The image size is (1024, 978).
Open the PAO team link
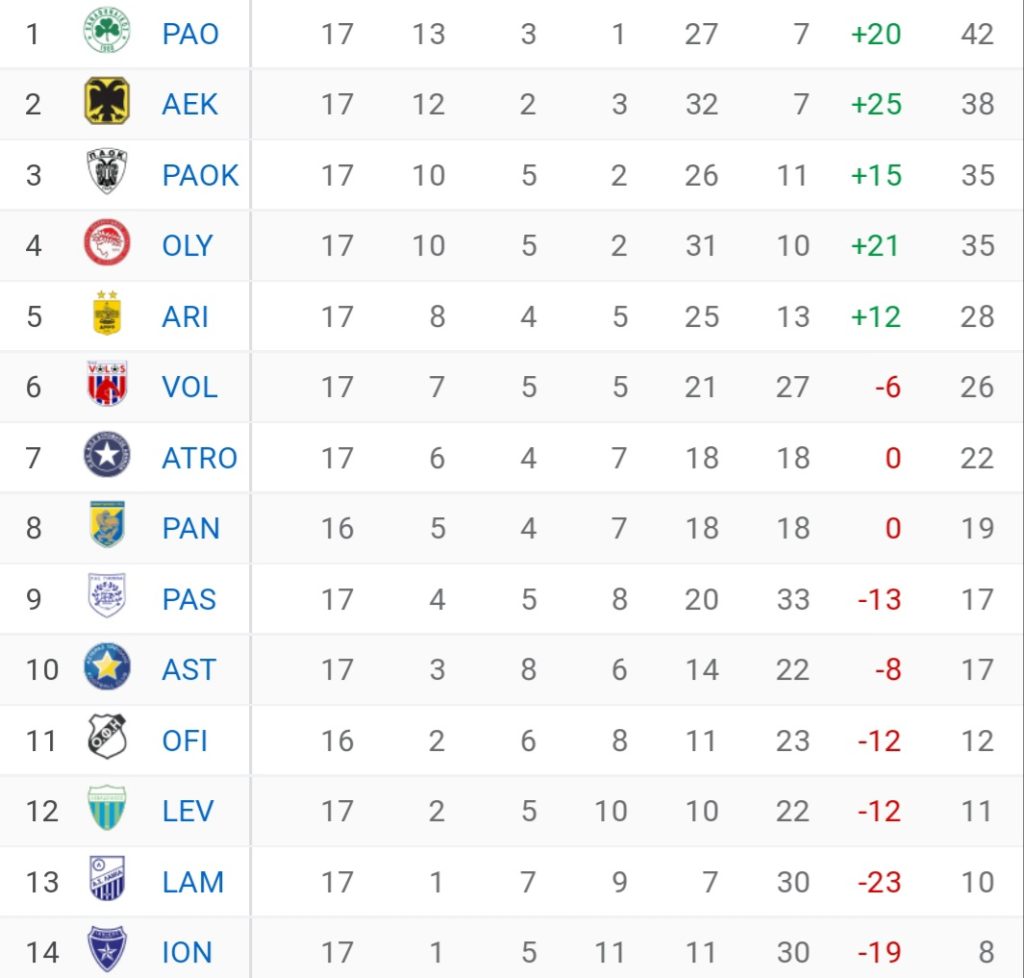click(190, 34)
